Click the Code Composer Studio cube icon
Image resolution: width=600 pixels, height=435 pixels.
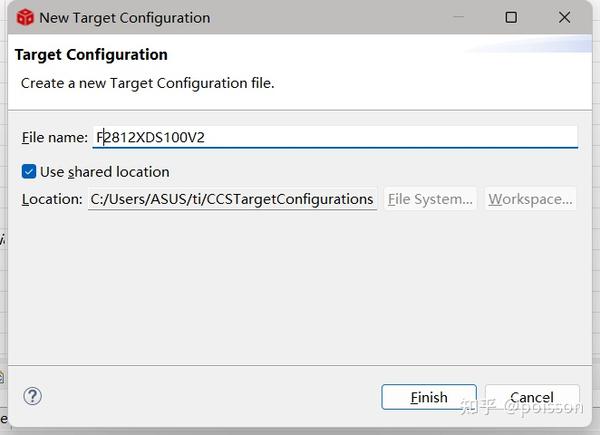pyautogui.click(x=25, y=18)
